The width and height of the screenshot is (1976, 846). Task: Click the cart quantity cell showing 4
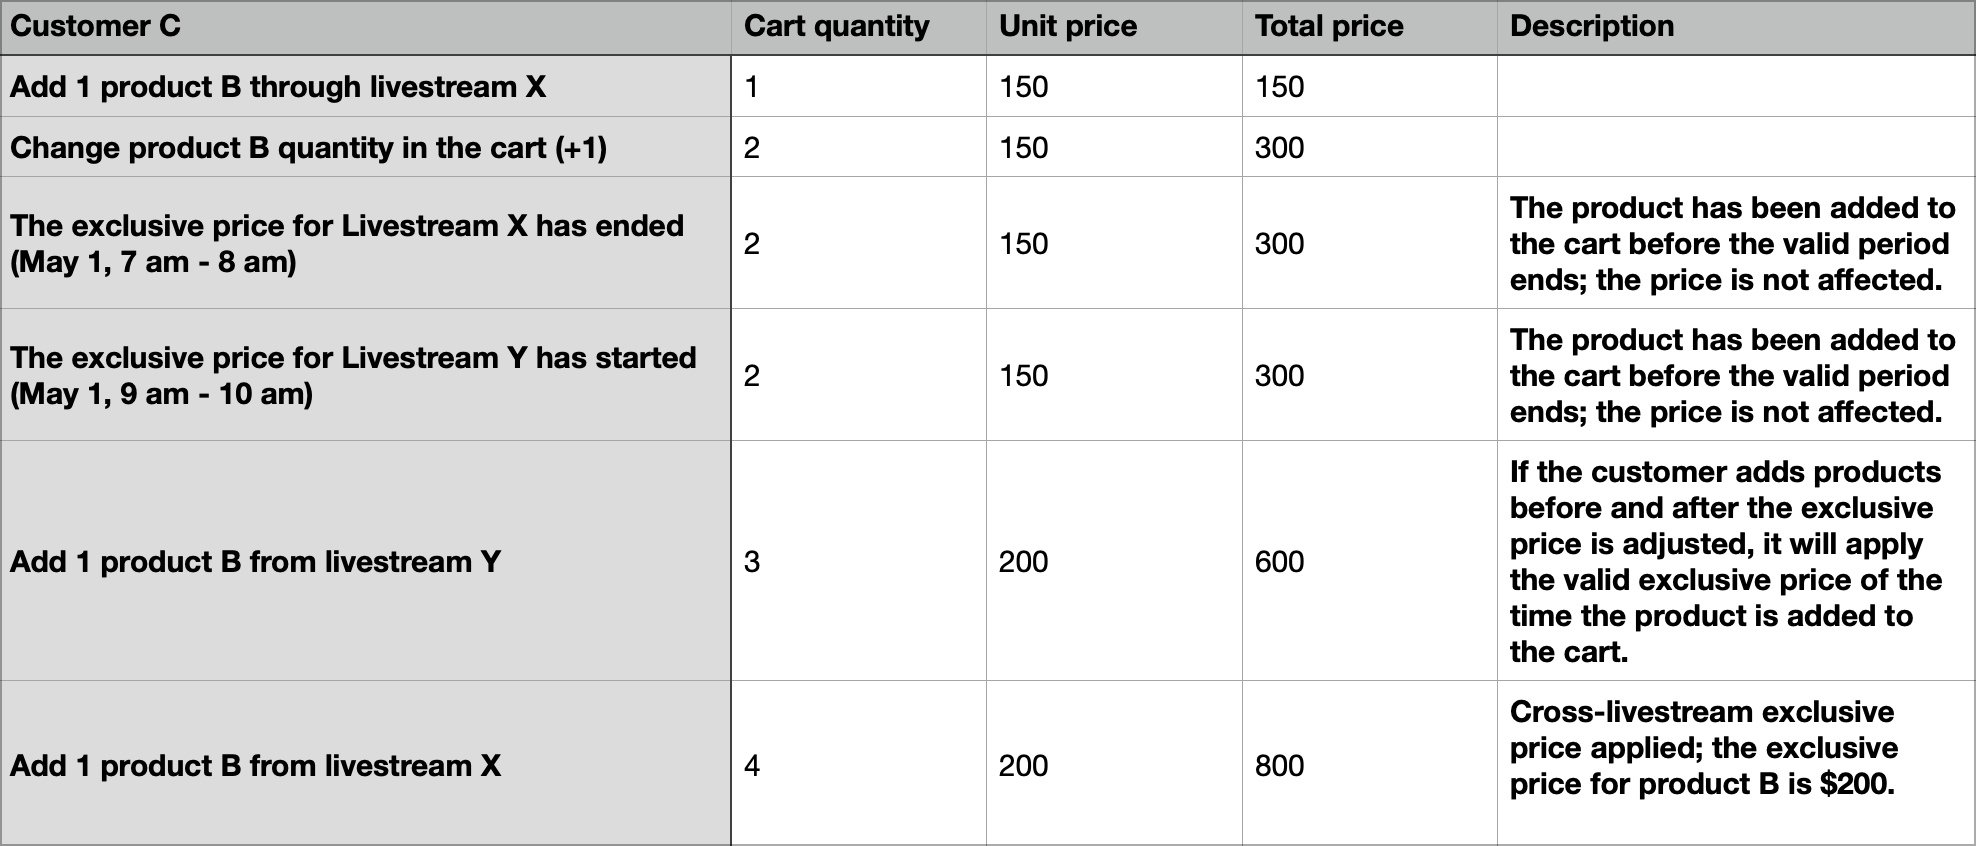(x=859, y=764)
